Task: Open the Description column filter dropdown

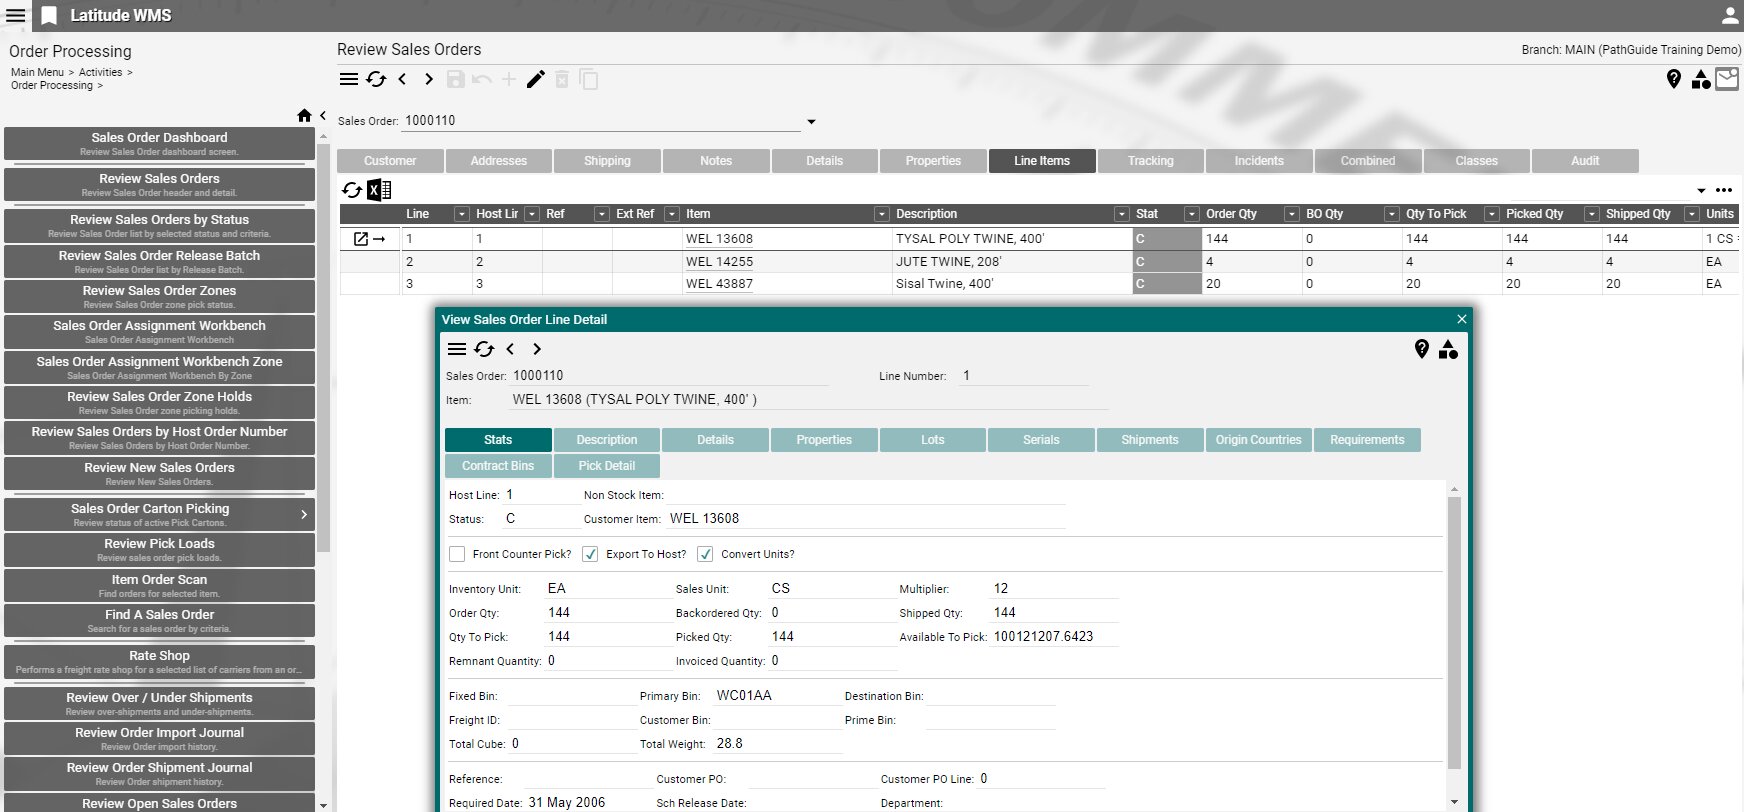Action: pyautogui.click(x=1121, y=214)
